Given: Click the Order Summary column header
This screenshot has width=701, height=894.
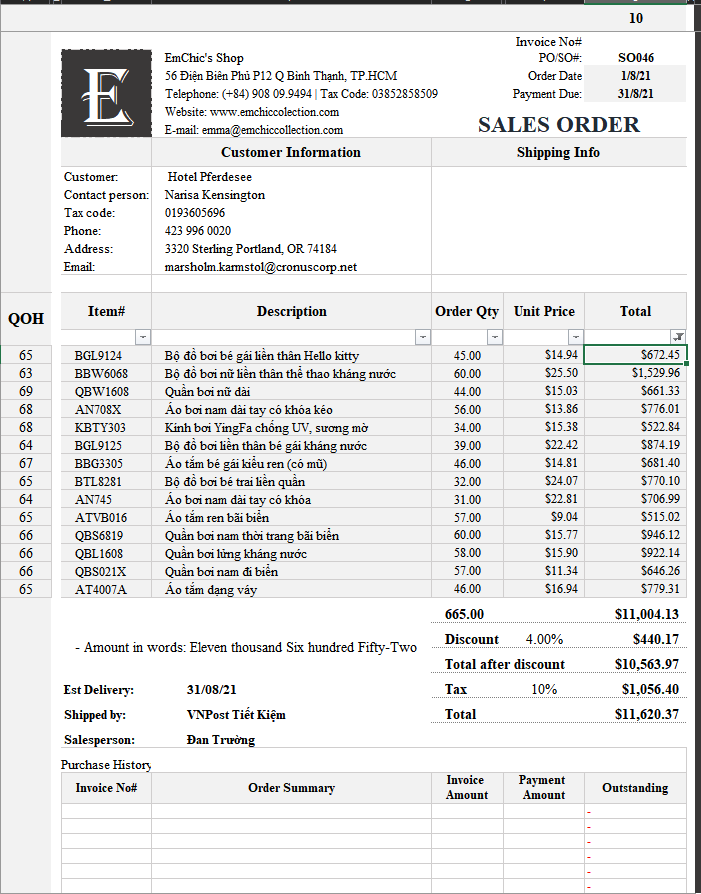Looking at the screenshot, I should [x=291, y=788].
